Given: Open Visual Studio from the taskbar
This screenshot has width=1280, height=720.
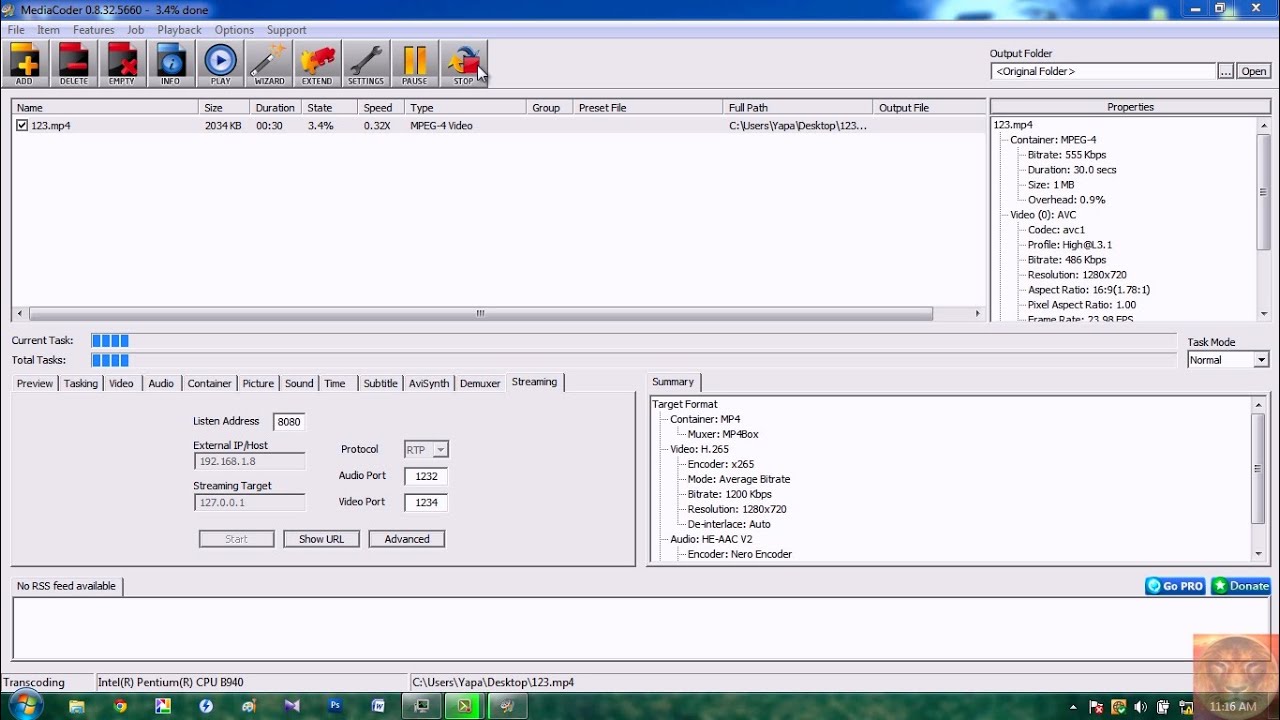Looking at the screenshot, I should [292, 706].
